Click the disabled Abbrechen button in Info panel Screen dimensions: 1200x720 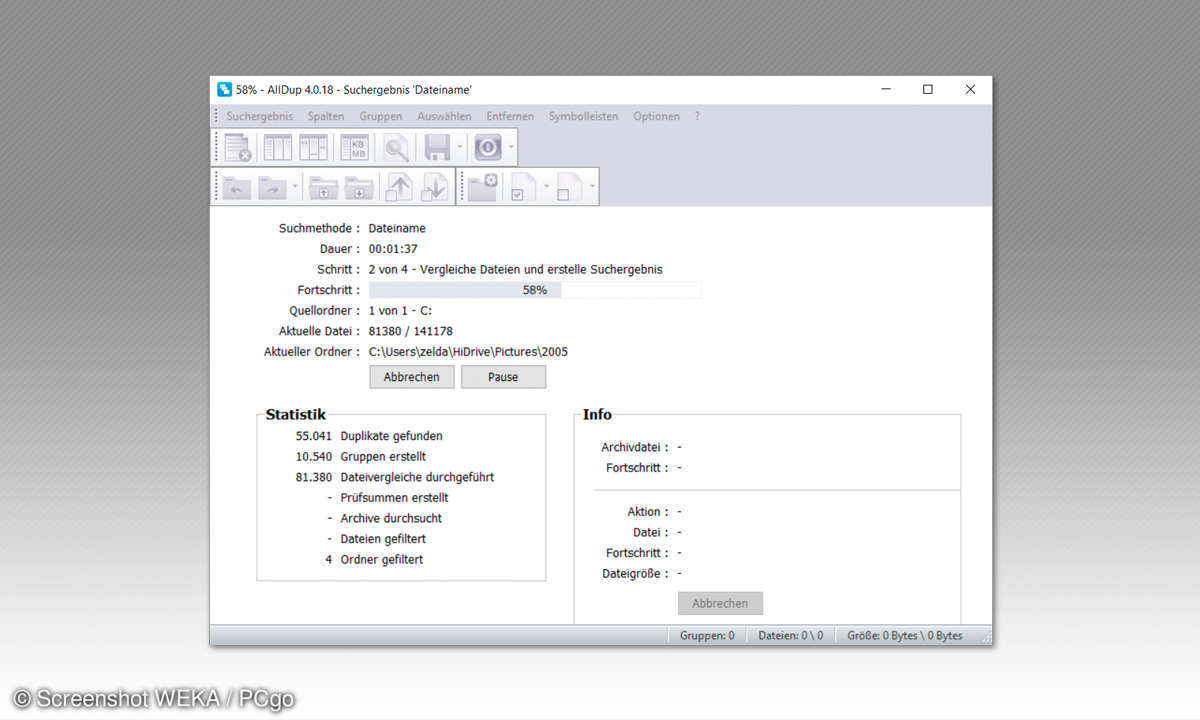coord(720,603)
